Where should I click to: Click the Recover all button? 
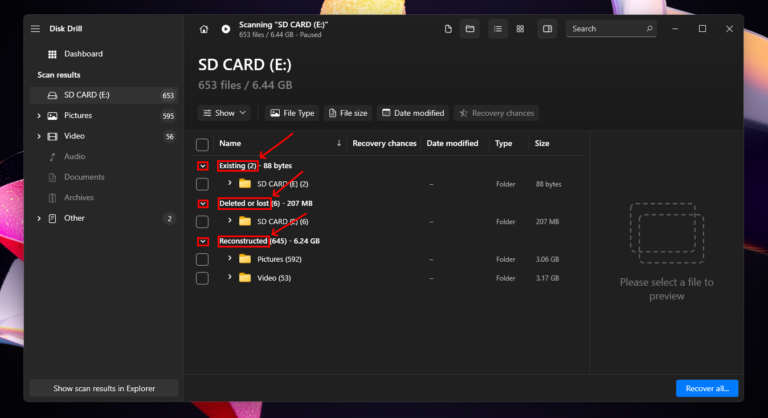707,388
